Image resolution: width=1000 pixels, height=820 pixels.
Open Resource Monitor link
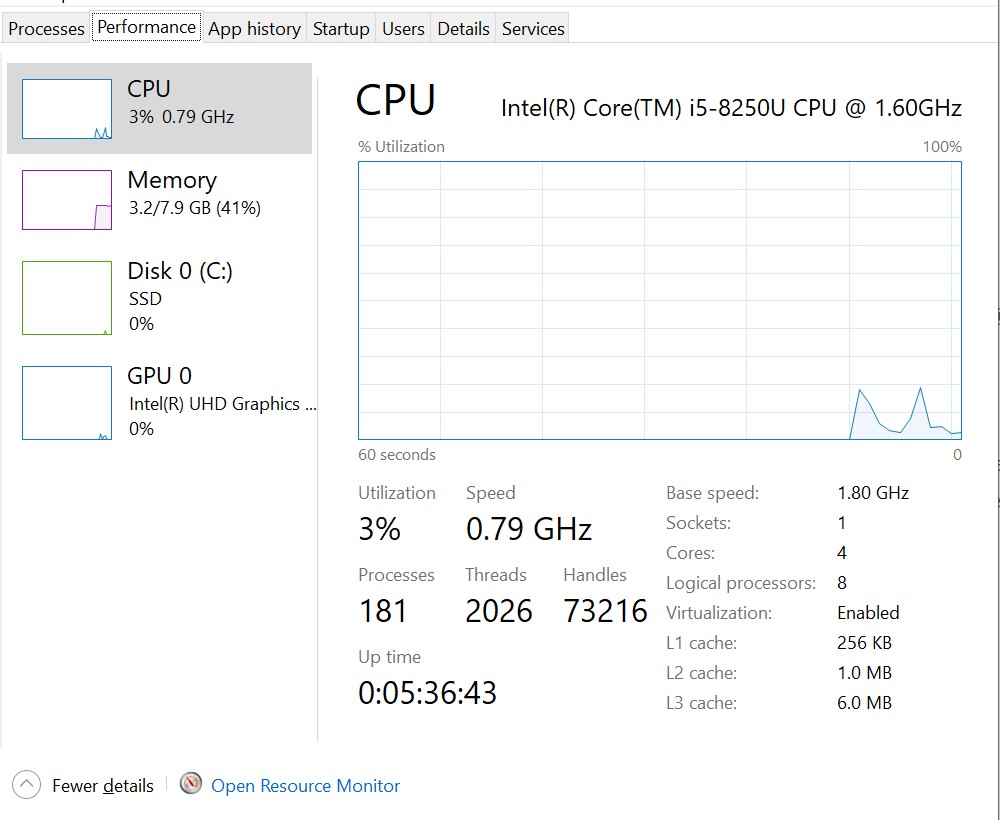point(305,786)
